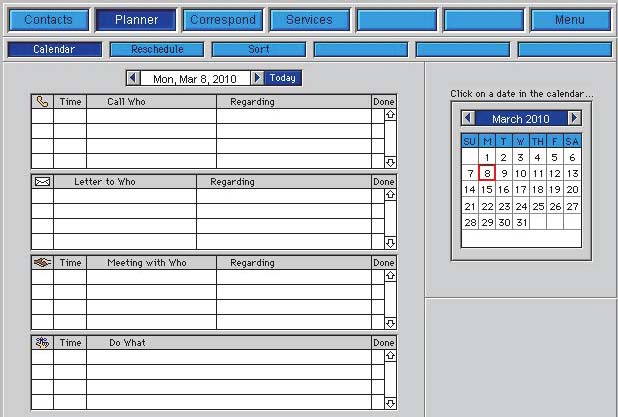The width and height of the screenshot is (618, 417).
Task: Click the handshake icon in meetings table
Action: coord(42,262)
